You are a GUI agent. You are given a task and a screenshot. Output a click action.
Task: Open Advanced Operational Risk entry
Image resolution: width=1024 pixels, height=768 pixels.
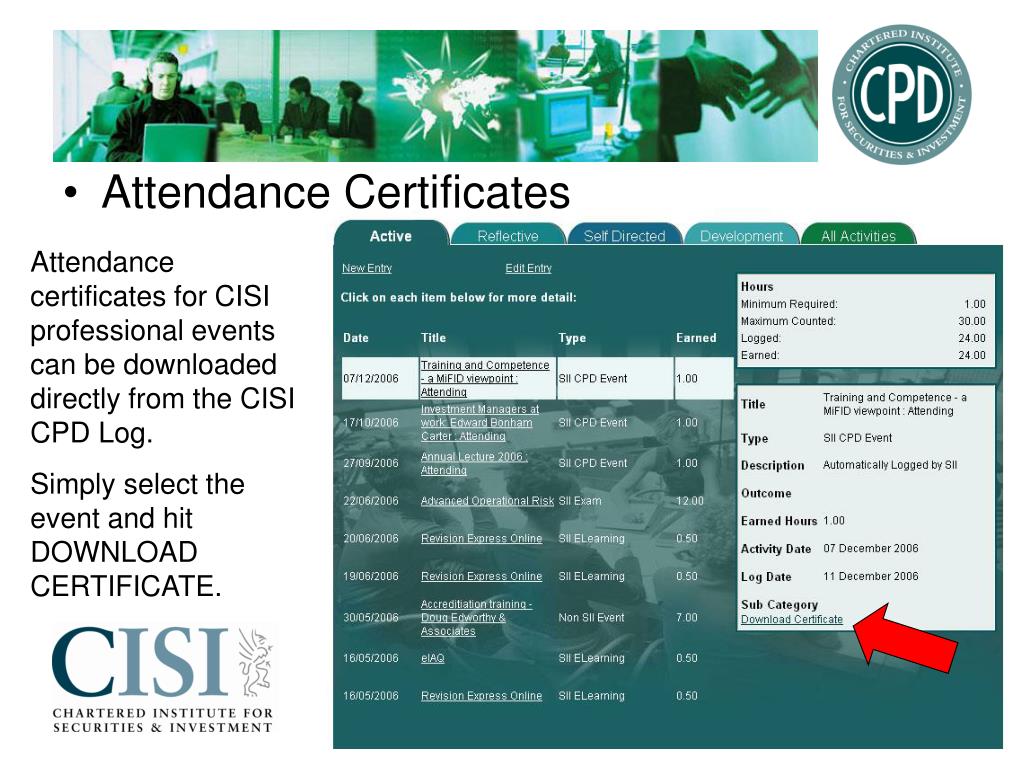[x=487, y=501]
